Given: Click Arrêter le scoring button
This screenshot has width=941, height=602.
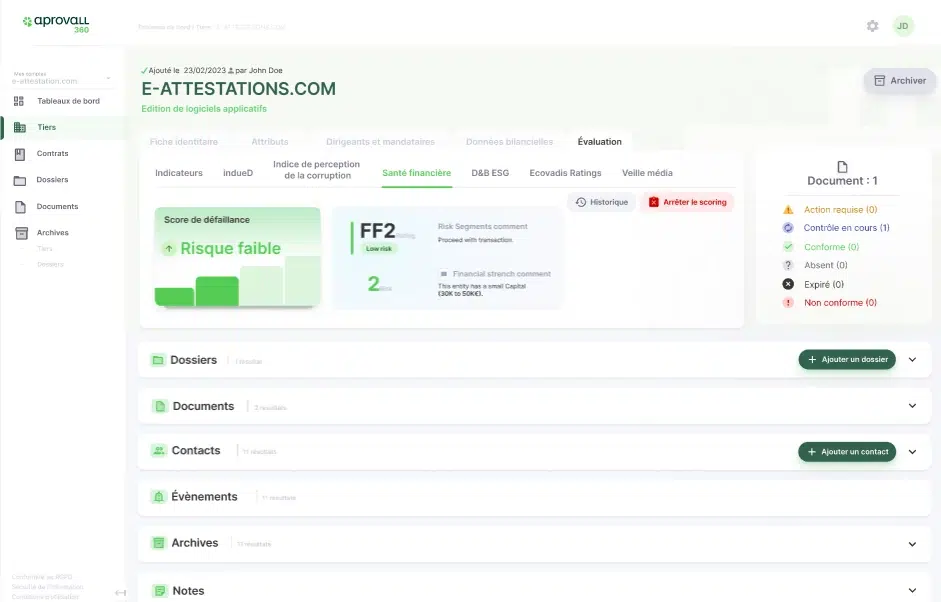Looking at the screenshot, I should tap(687, 202).
